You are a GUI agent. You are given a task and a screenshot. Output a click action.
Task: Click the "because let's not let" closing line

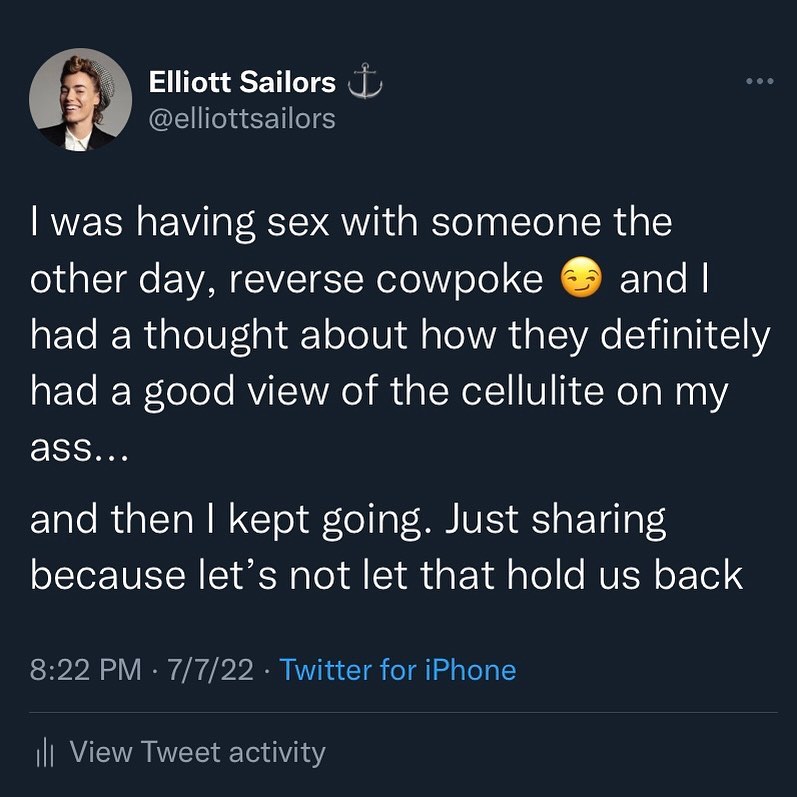click(386, 575)
